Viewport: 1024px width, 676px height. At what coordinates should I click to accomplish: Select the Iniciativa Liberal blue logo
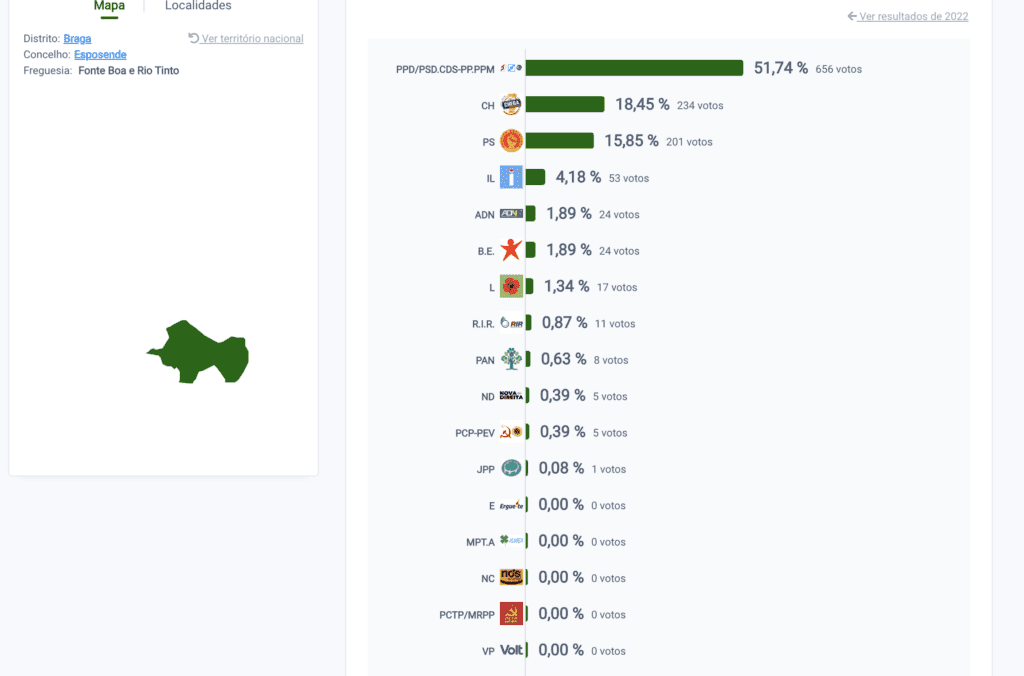[x=511, y=177]
